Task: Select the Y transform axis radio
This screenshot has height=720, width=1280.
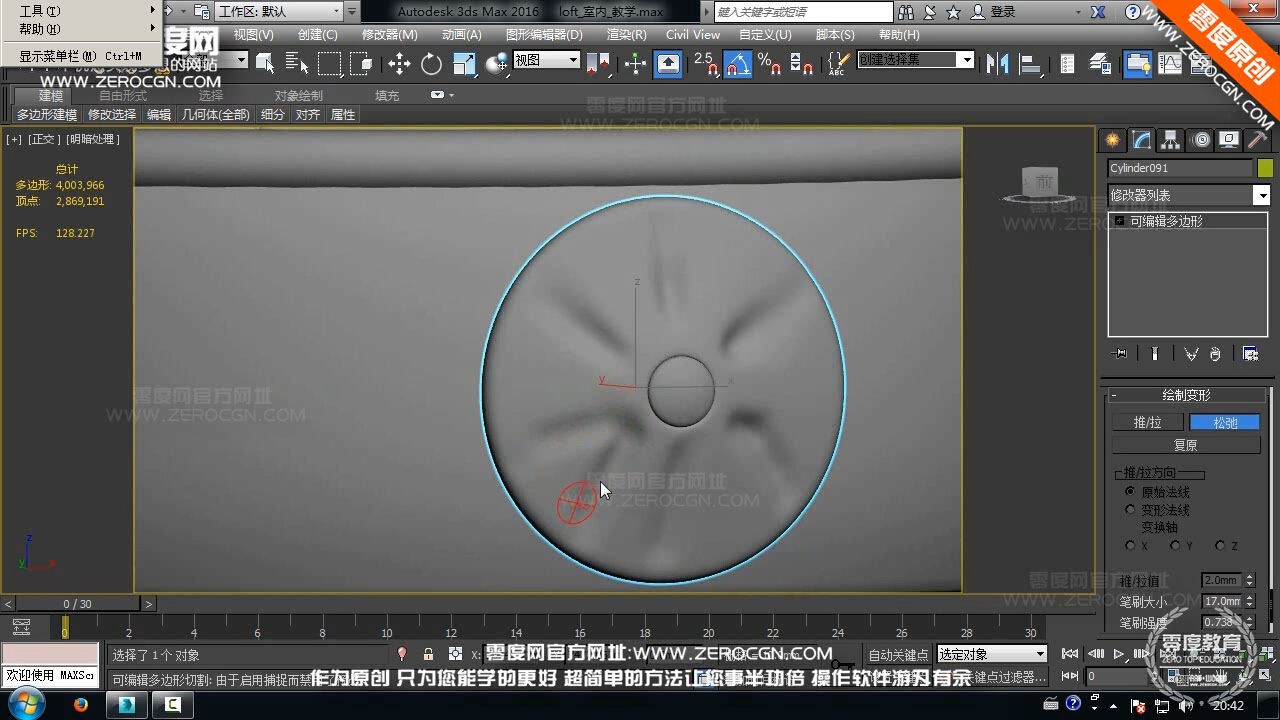Action: point(1175,546)
